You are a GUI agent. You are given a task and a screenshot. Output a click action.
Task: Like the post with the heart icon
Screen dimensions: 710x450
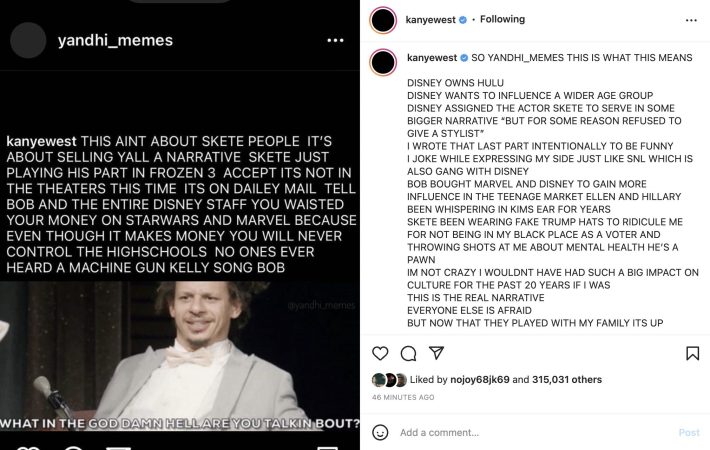pyautogui.click(x=380, y=353)
